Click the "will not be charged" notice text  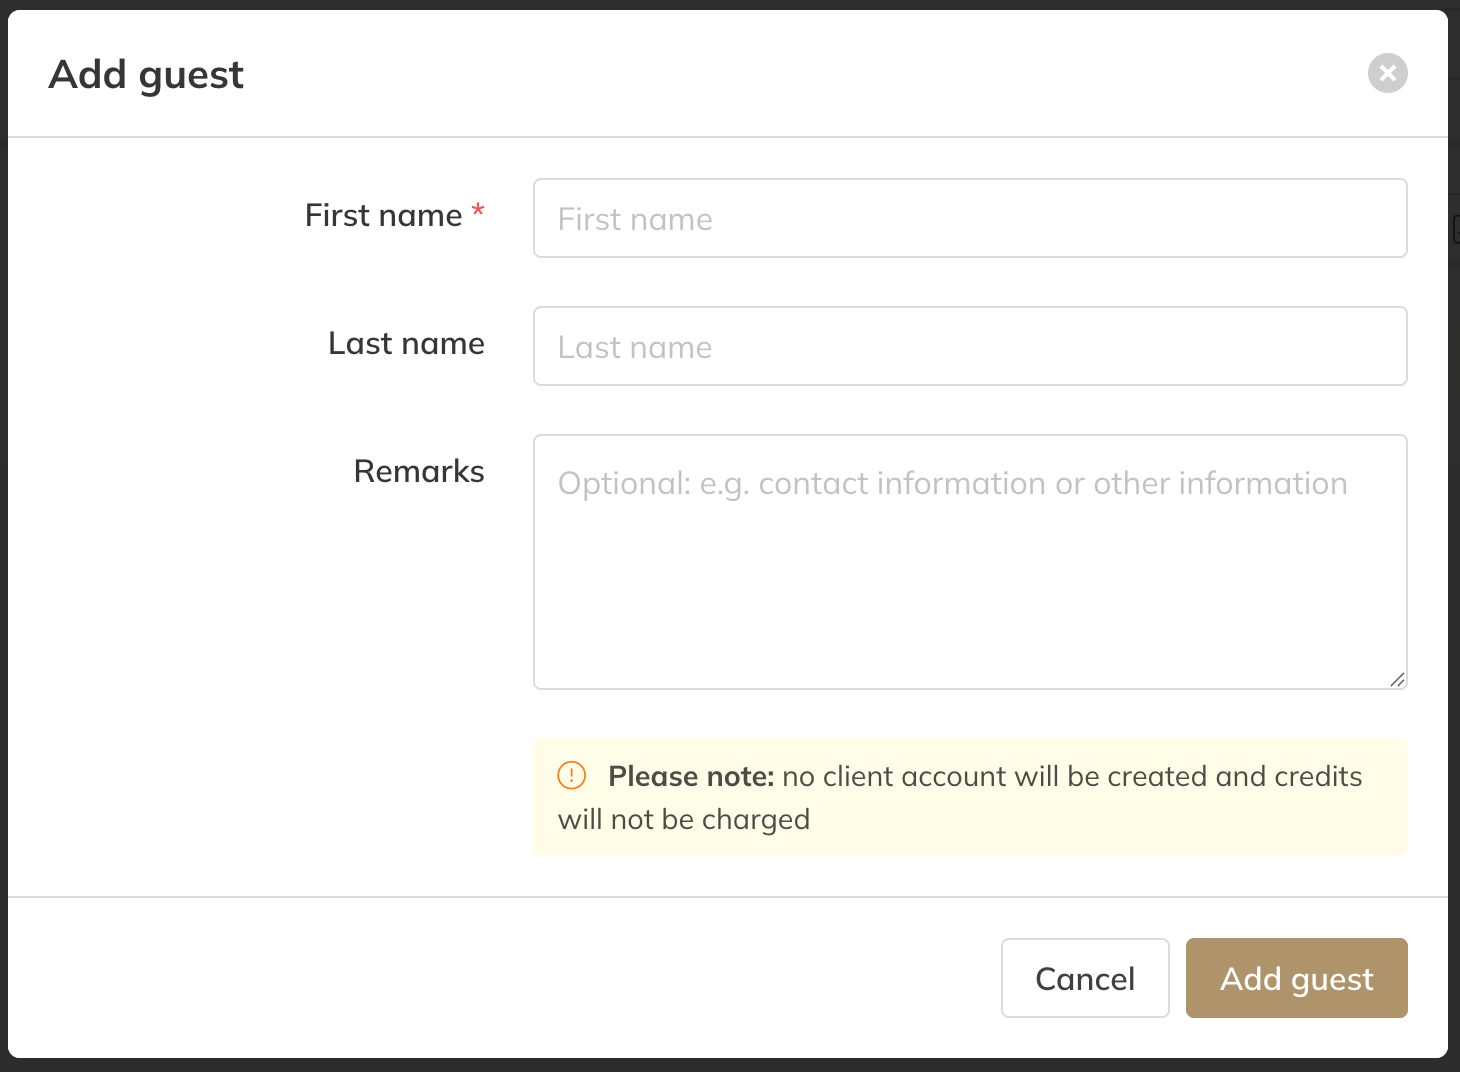(684, 819)
